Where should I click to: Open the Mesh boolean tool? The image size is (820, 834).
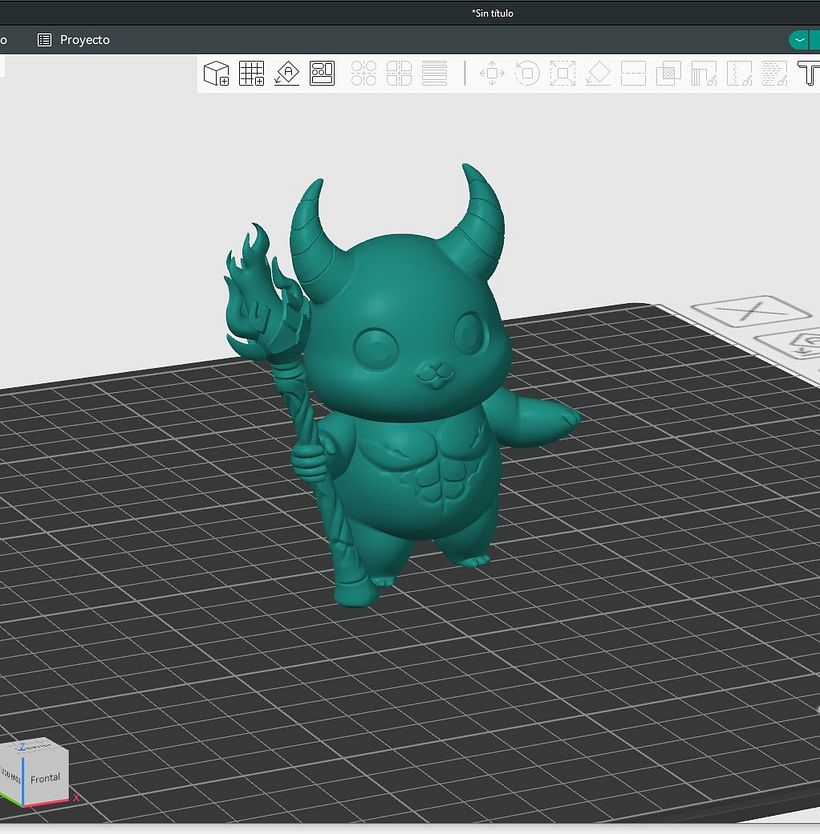pos(669,73)
